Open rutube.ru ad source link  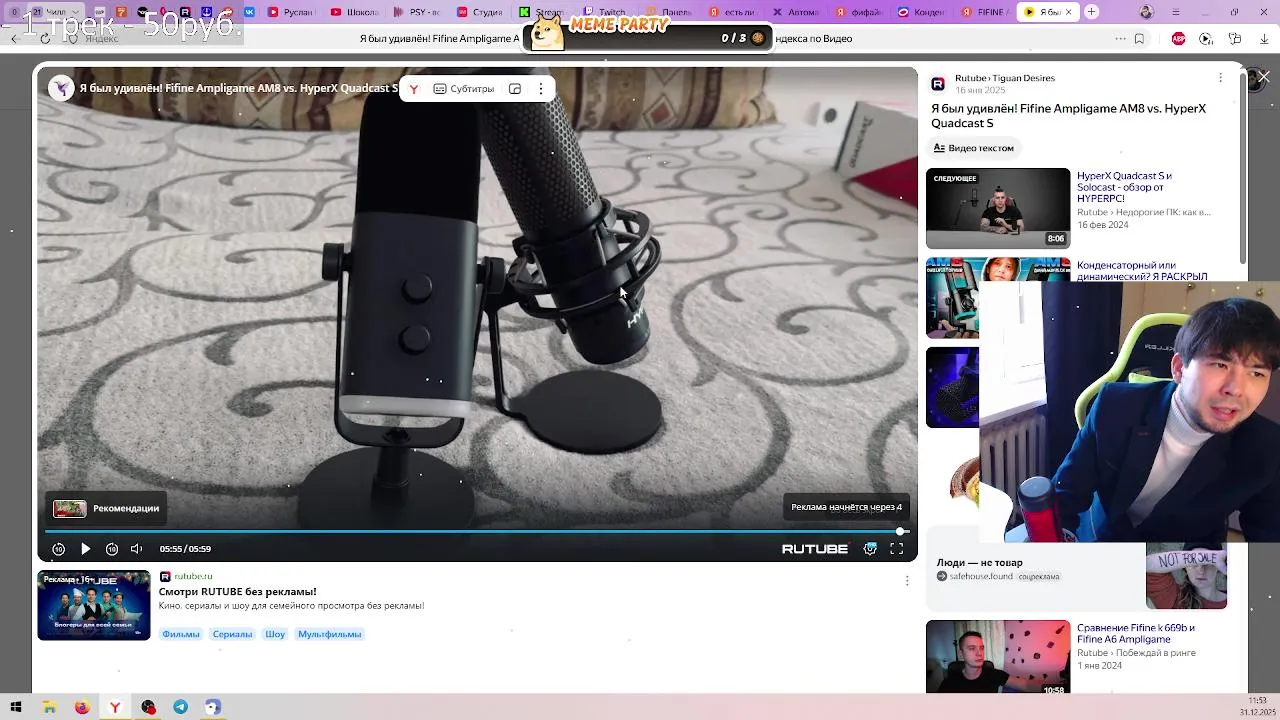coord(193,576)
